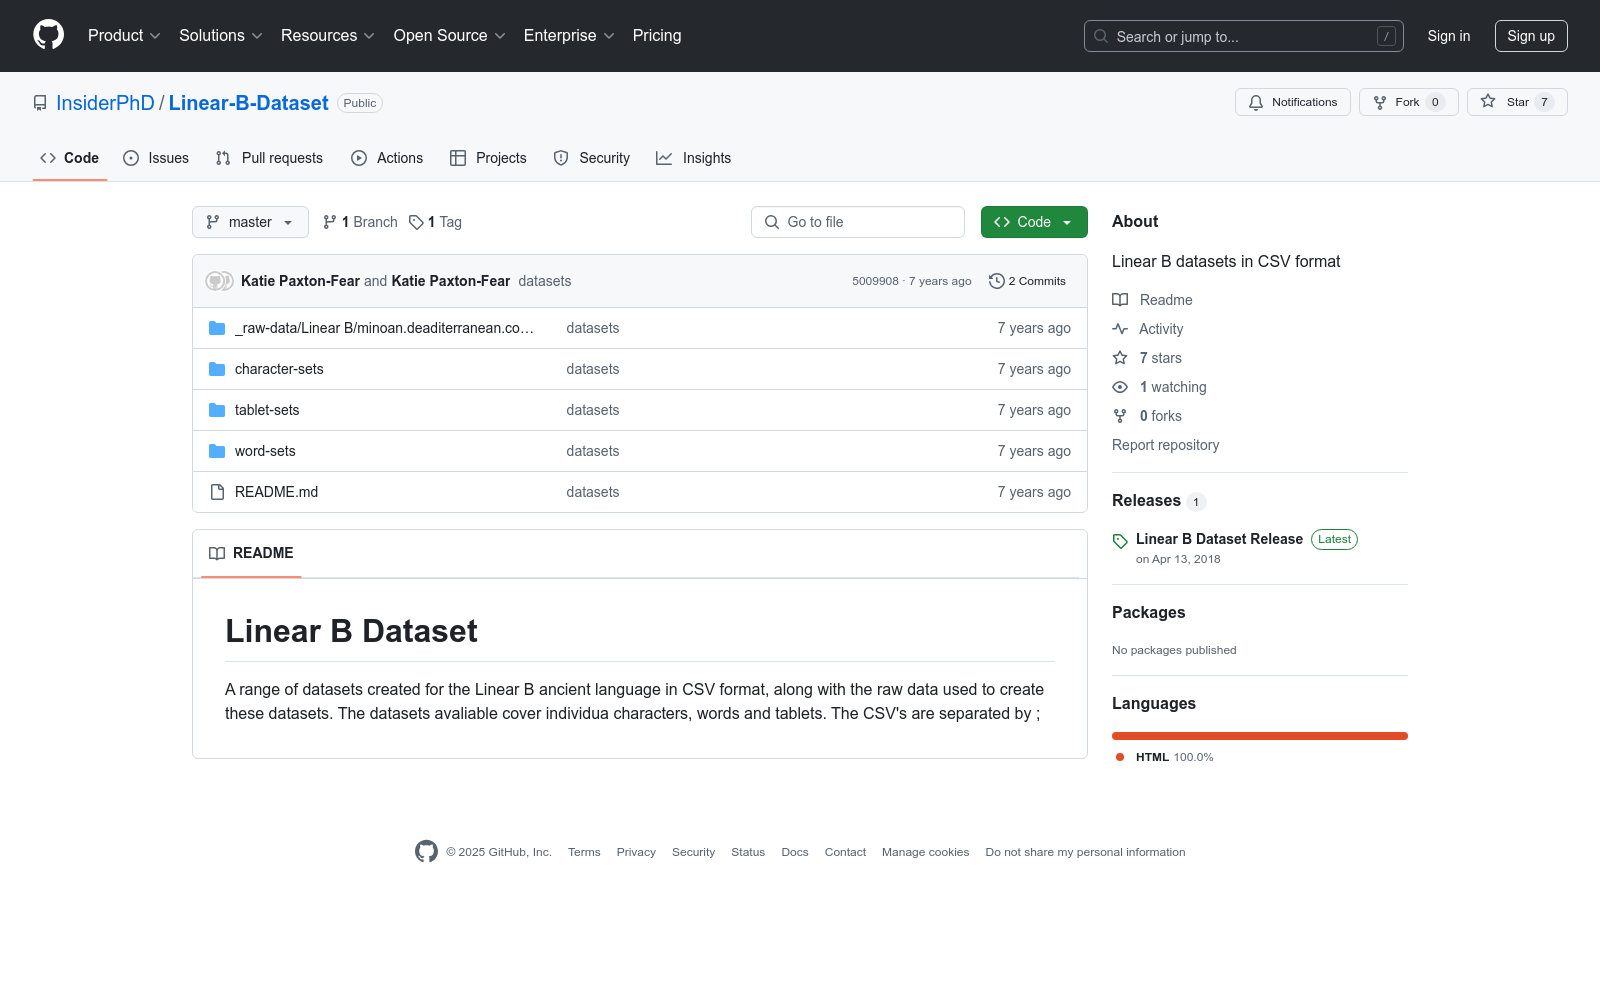
Task: Expand the green Code dropdown
Action: coord(1034,222)
